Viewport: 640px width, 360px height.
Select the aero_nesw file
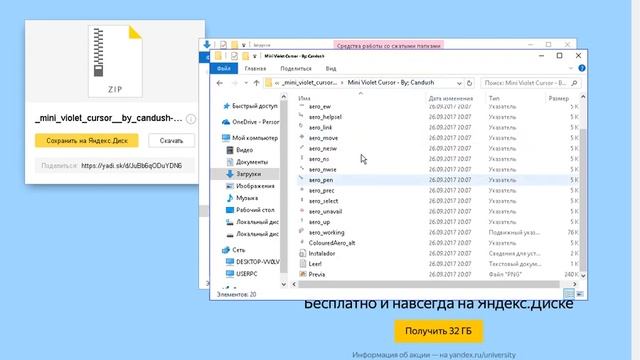coord(322,149)
